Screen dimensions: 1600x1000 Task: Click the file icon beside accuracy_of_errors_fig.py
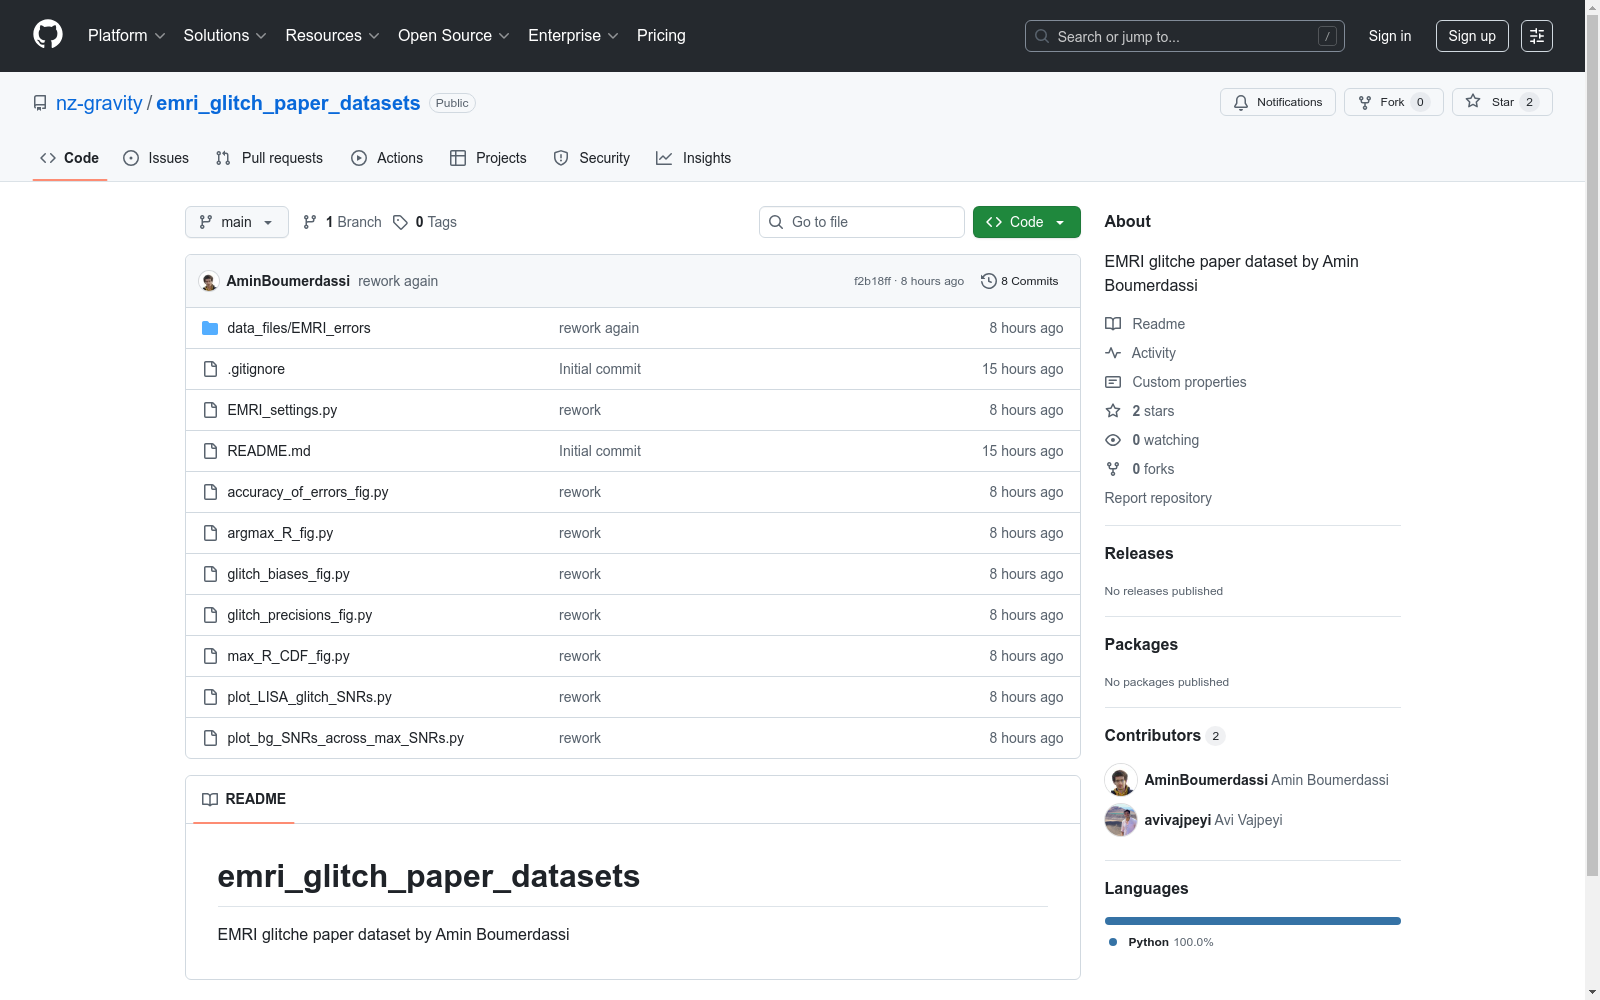tap(210, 492)
